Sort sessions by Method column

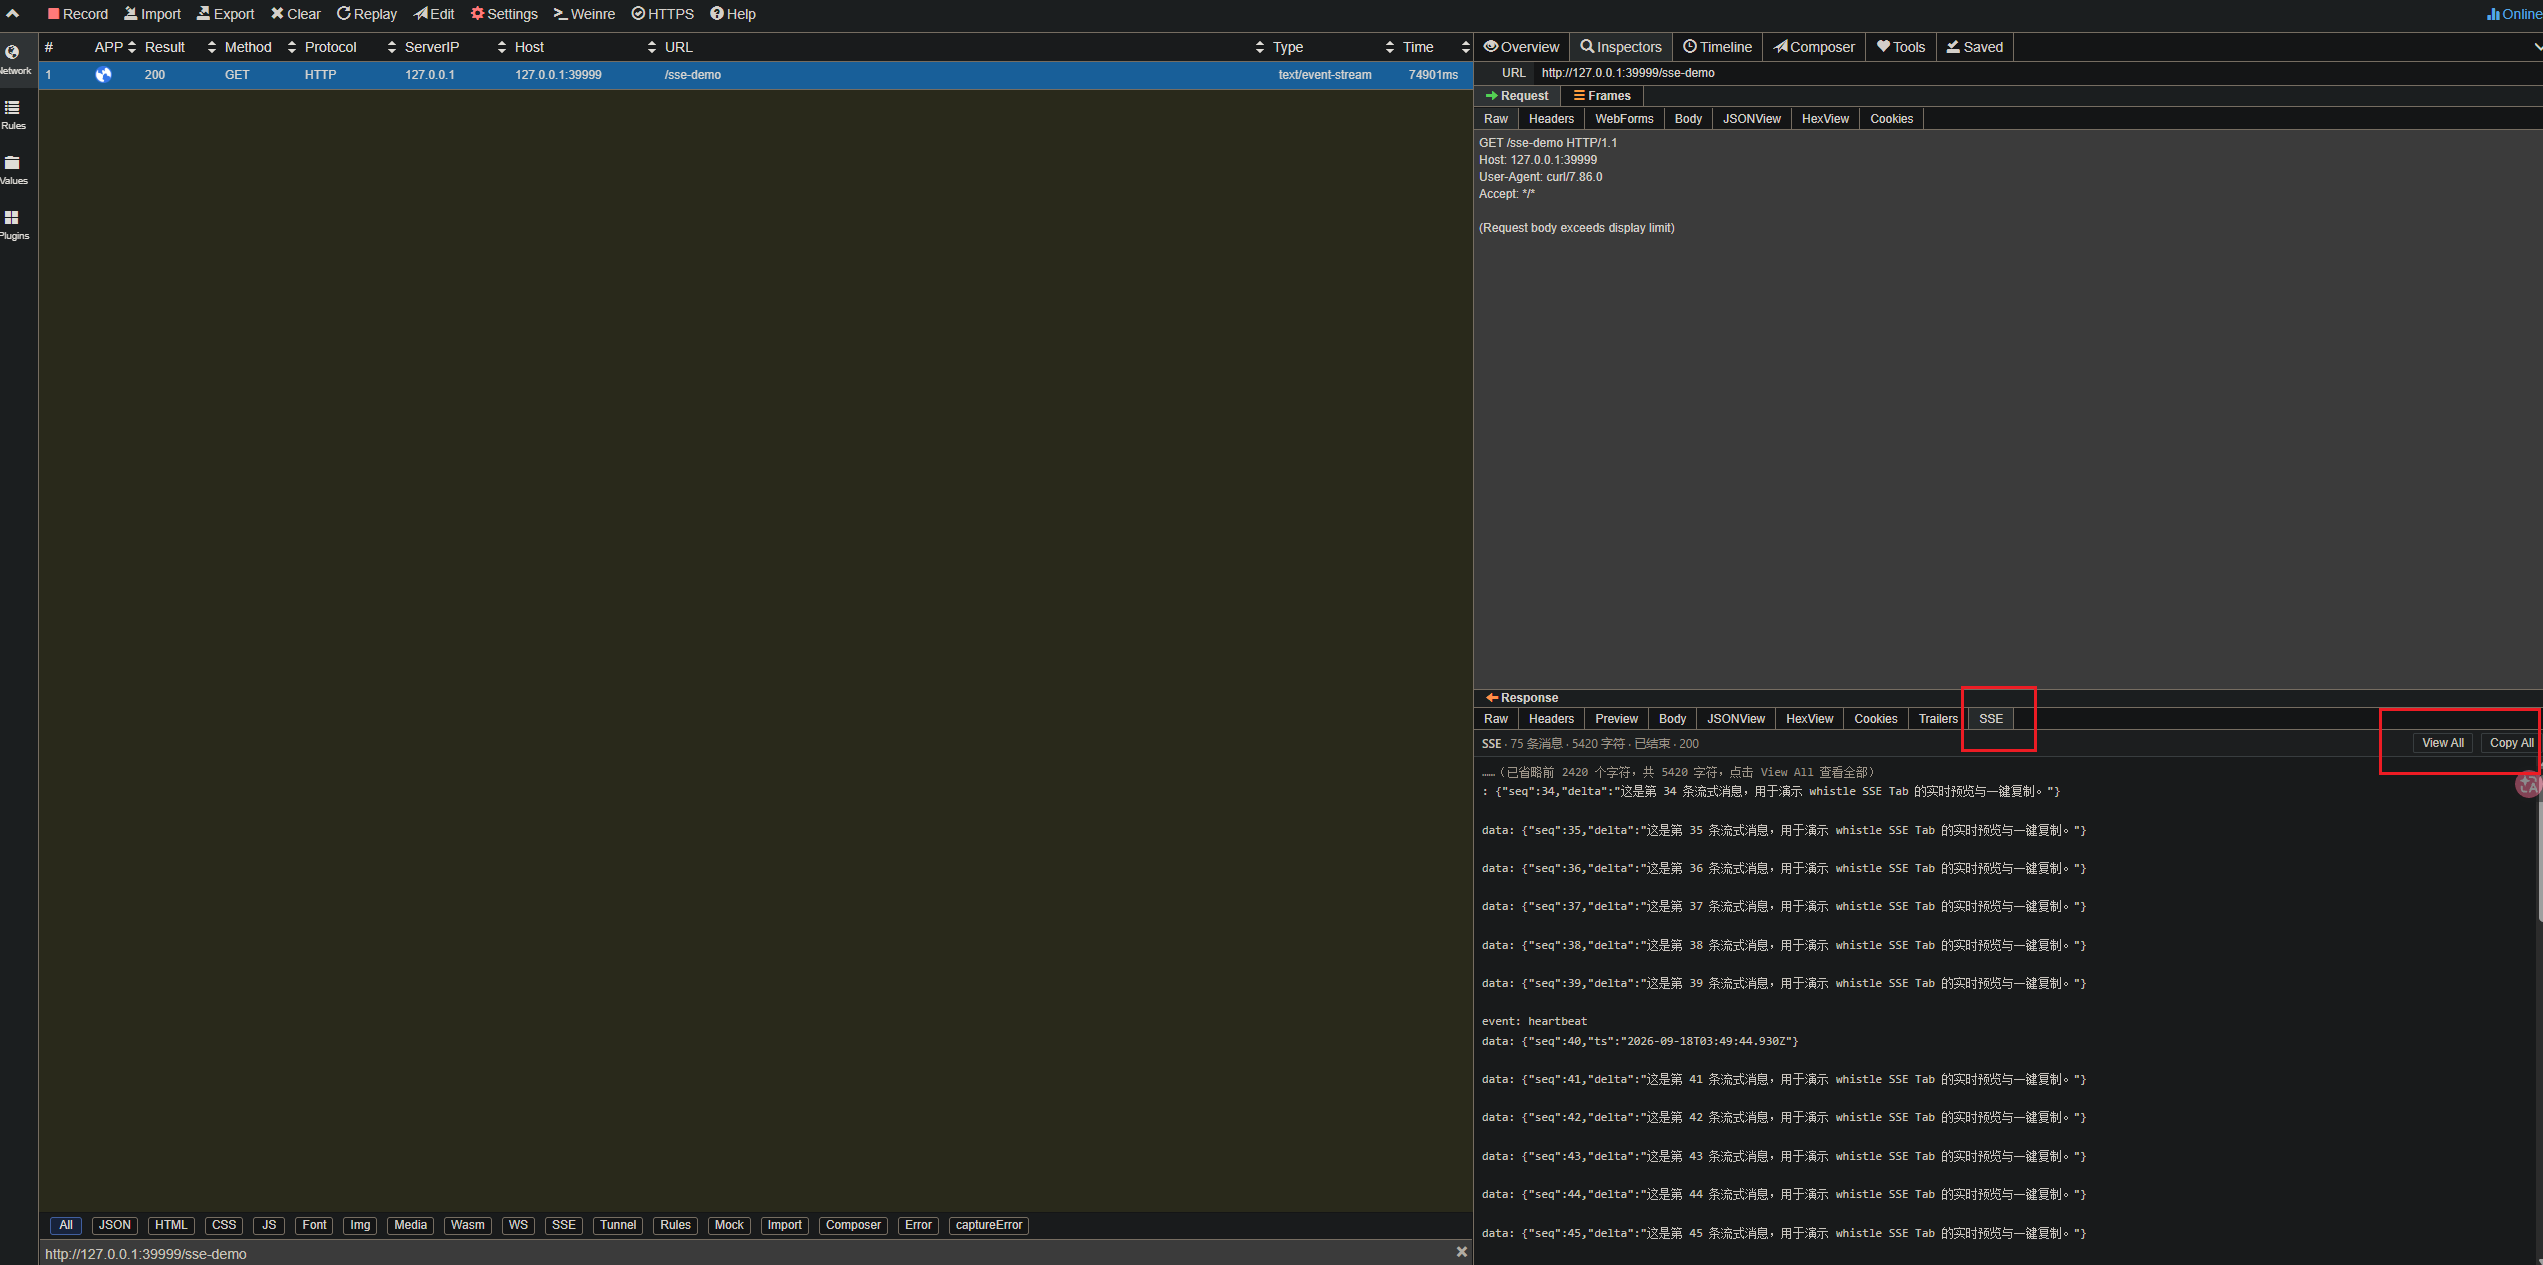[260, 47]
